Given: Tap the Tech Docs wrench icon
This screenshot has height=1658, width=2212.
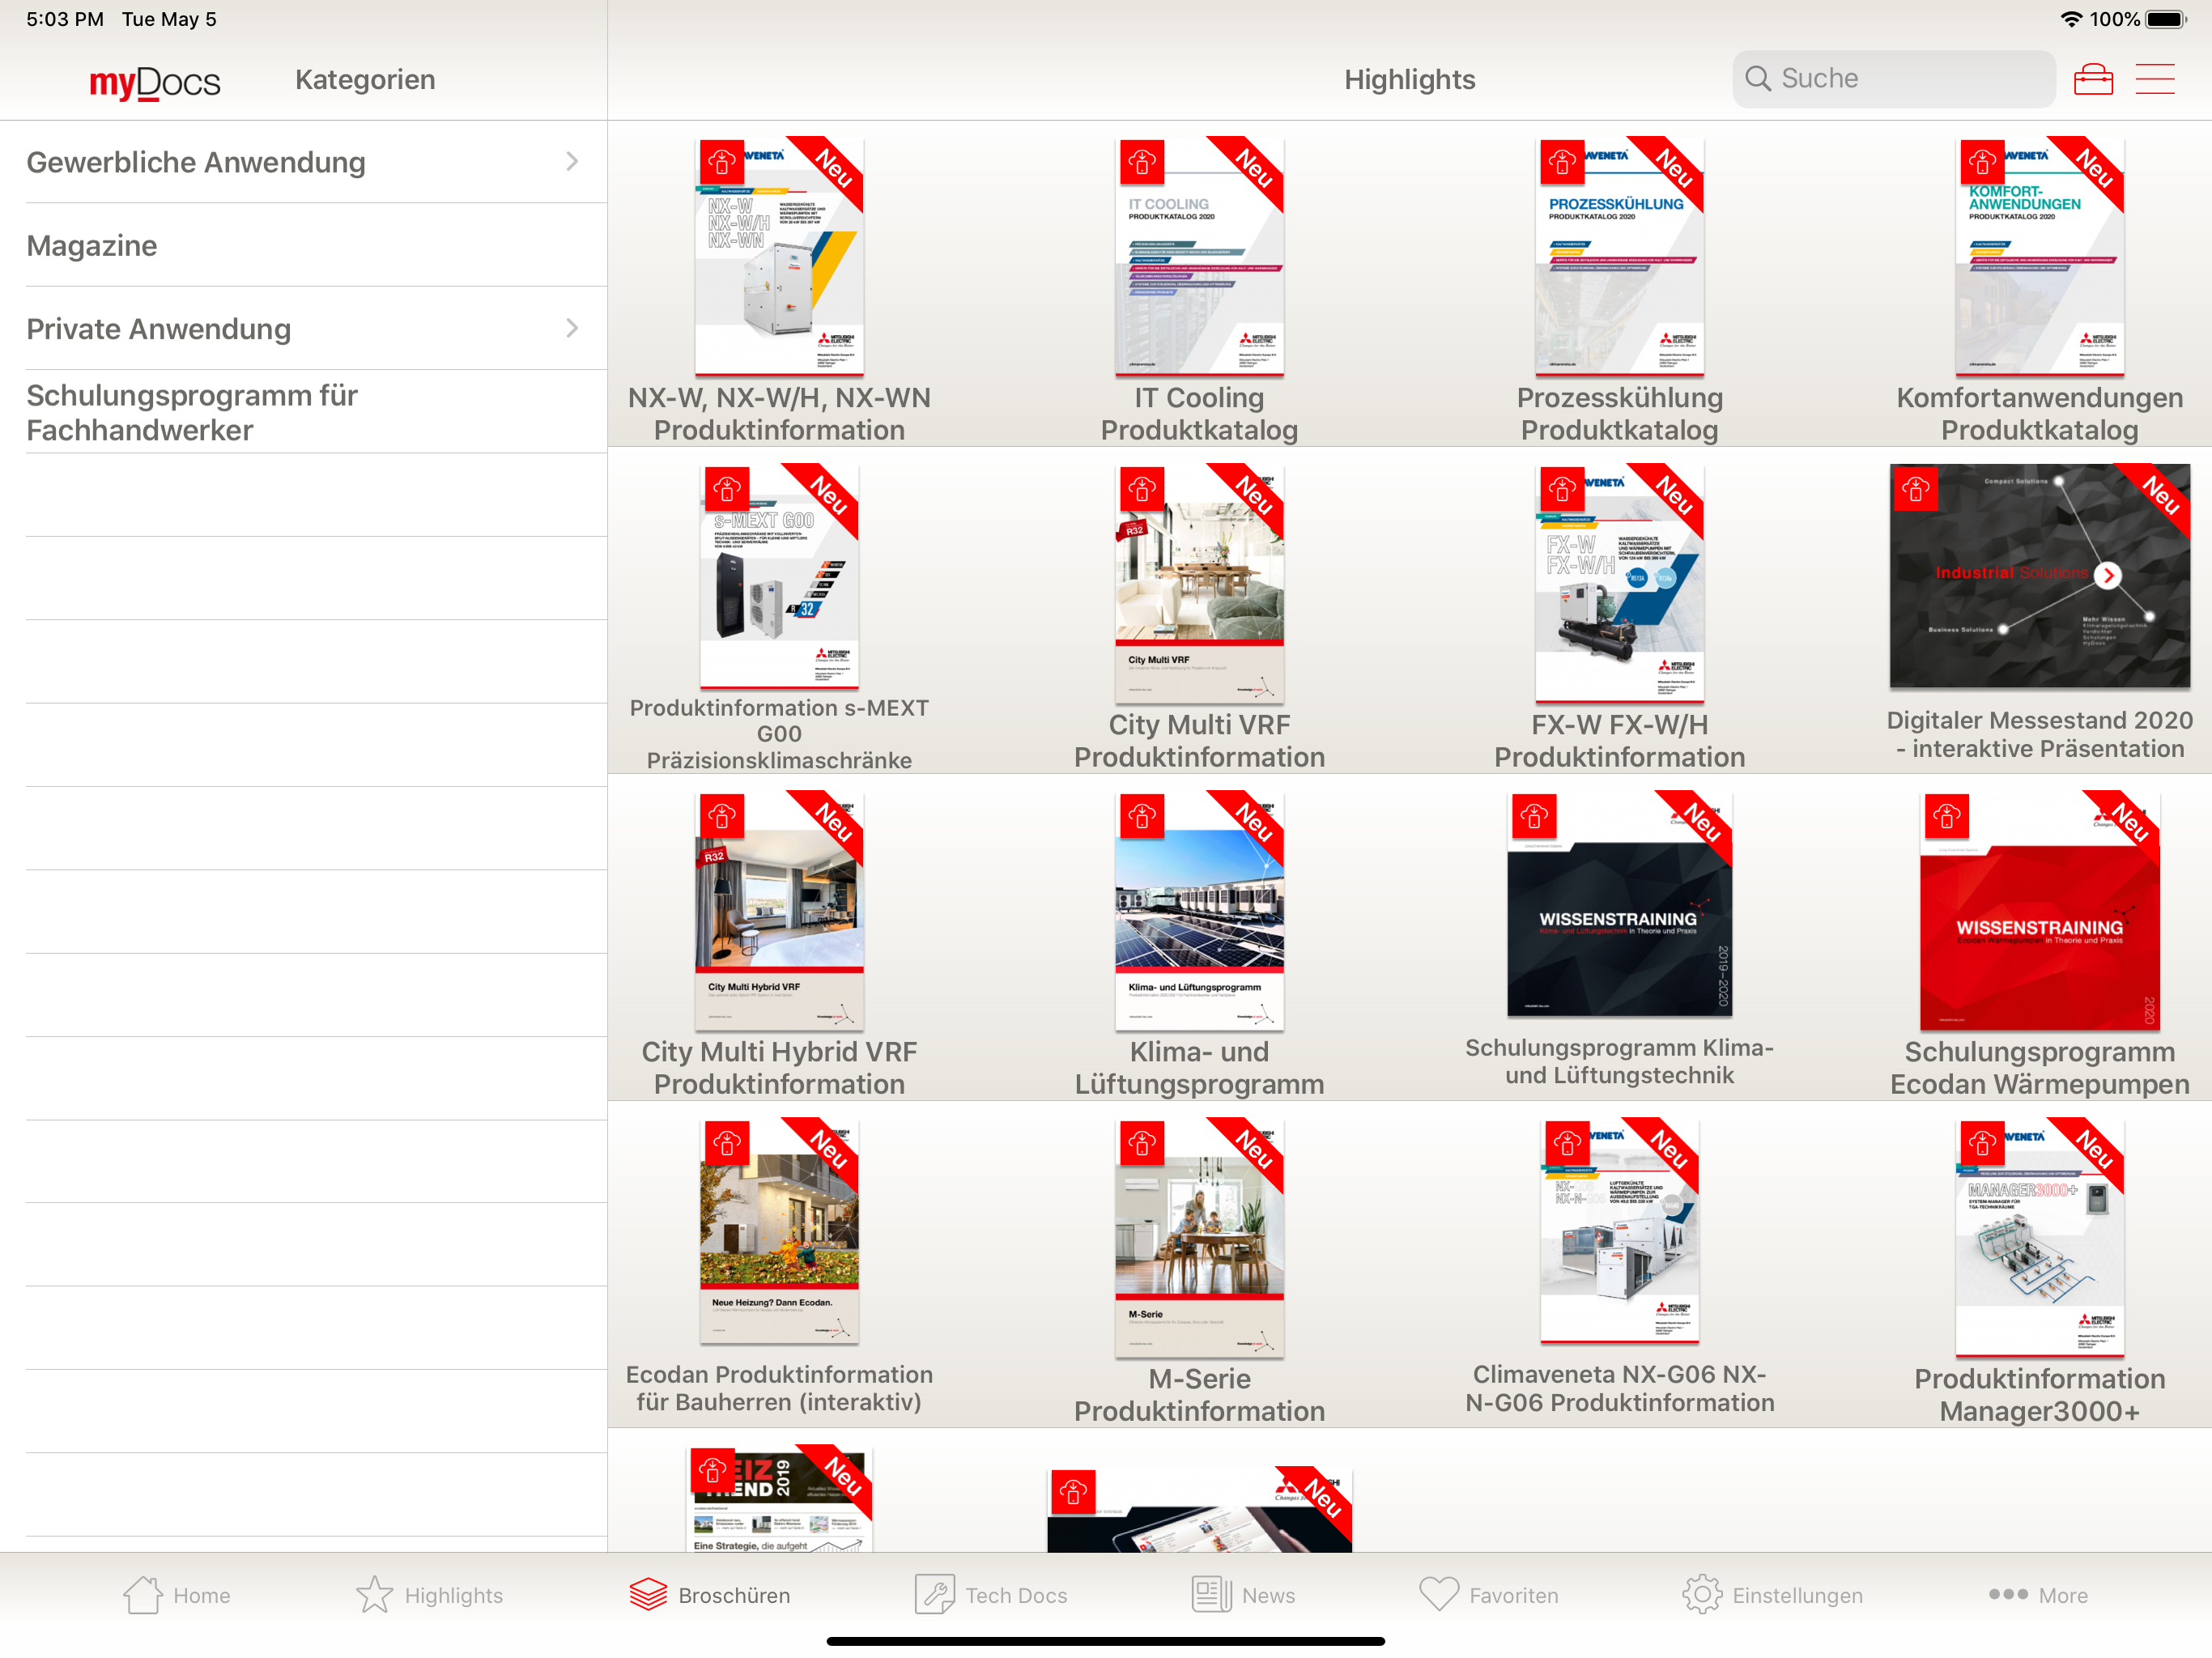Looking at the screenshot, I should click(935, 1595).
